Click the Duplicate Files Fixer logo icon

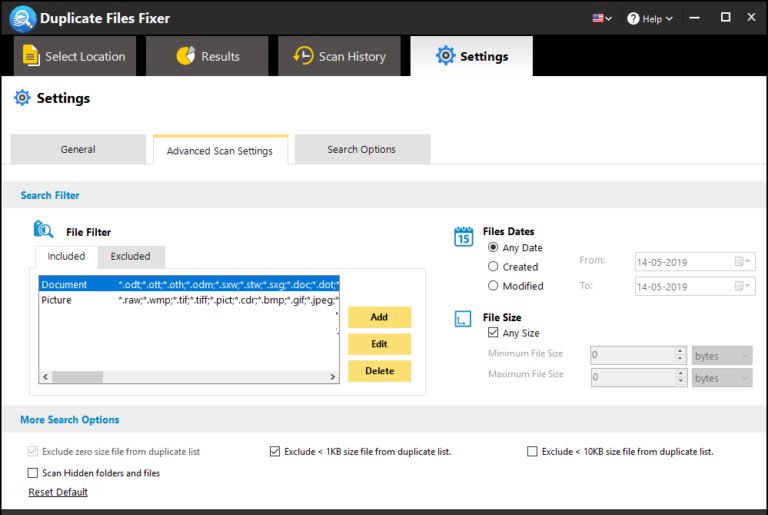(23, 18)
